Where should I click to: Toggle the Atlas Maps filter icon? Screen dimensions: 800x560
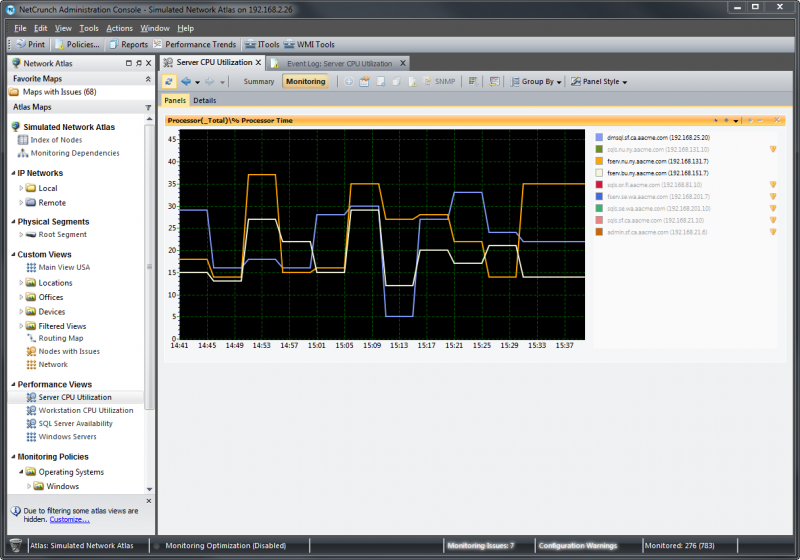(x=148, y=108)
